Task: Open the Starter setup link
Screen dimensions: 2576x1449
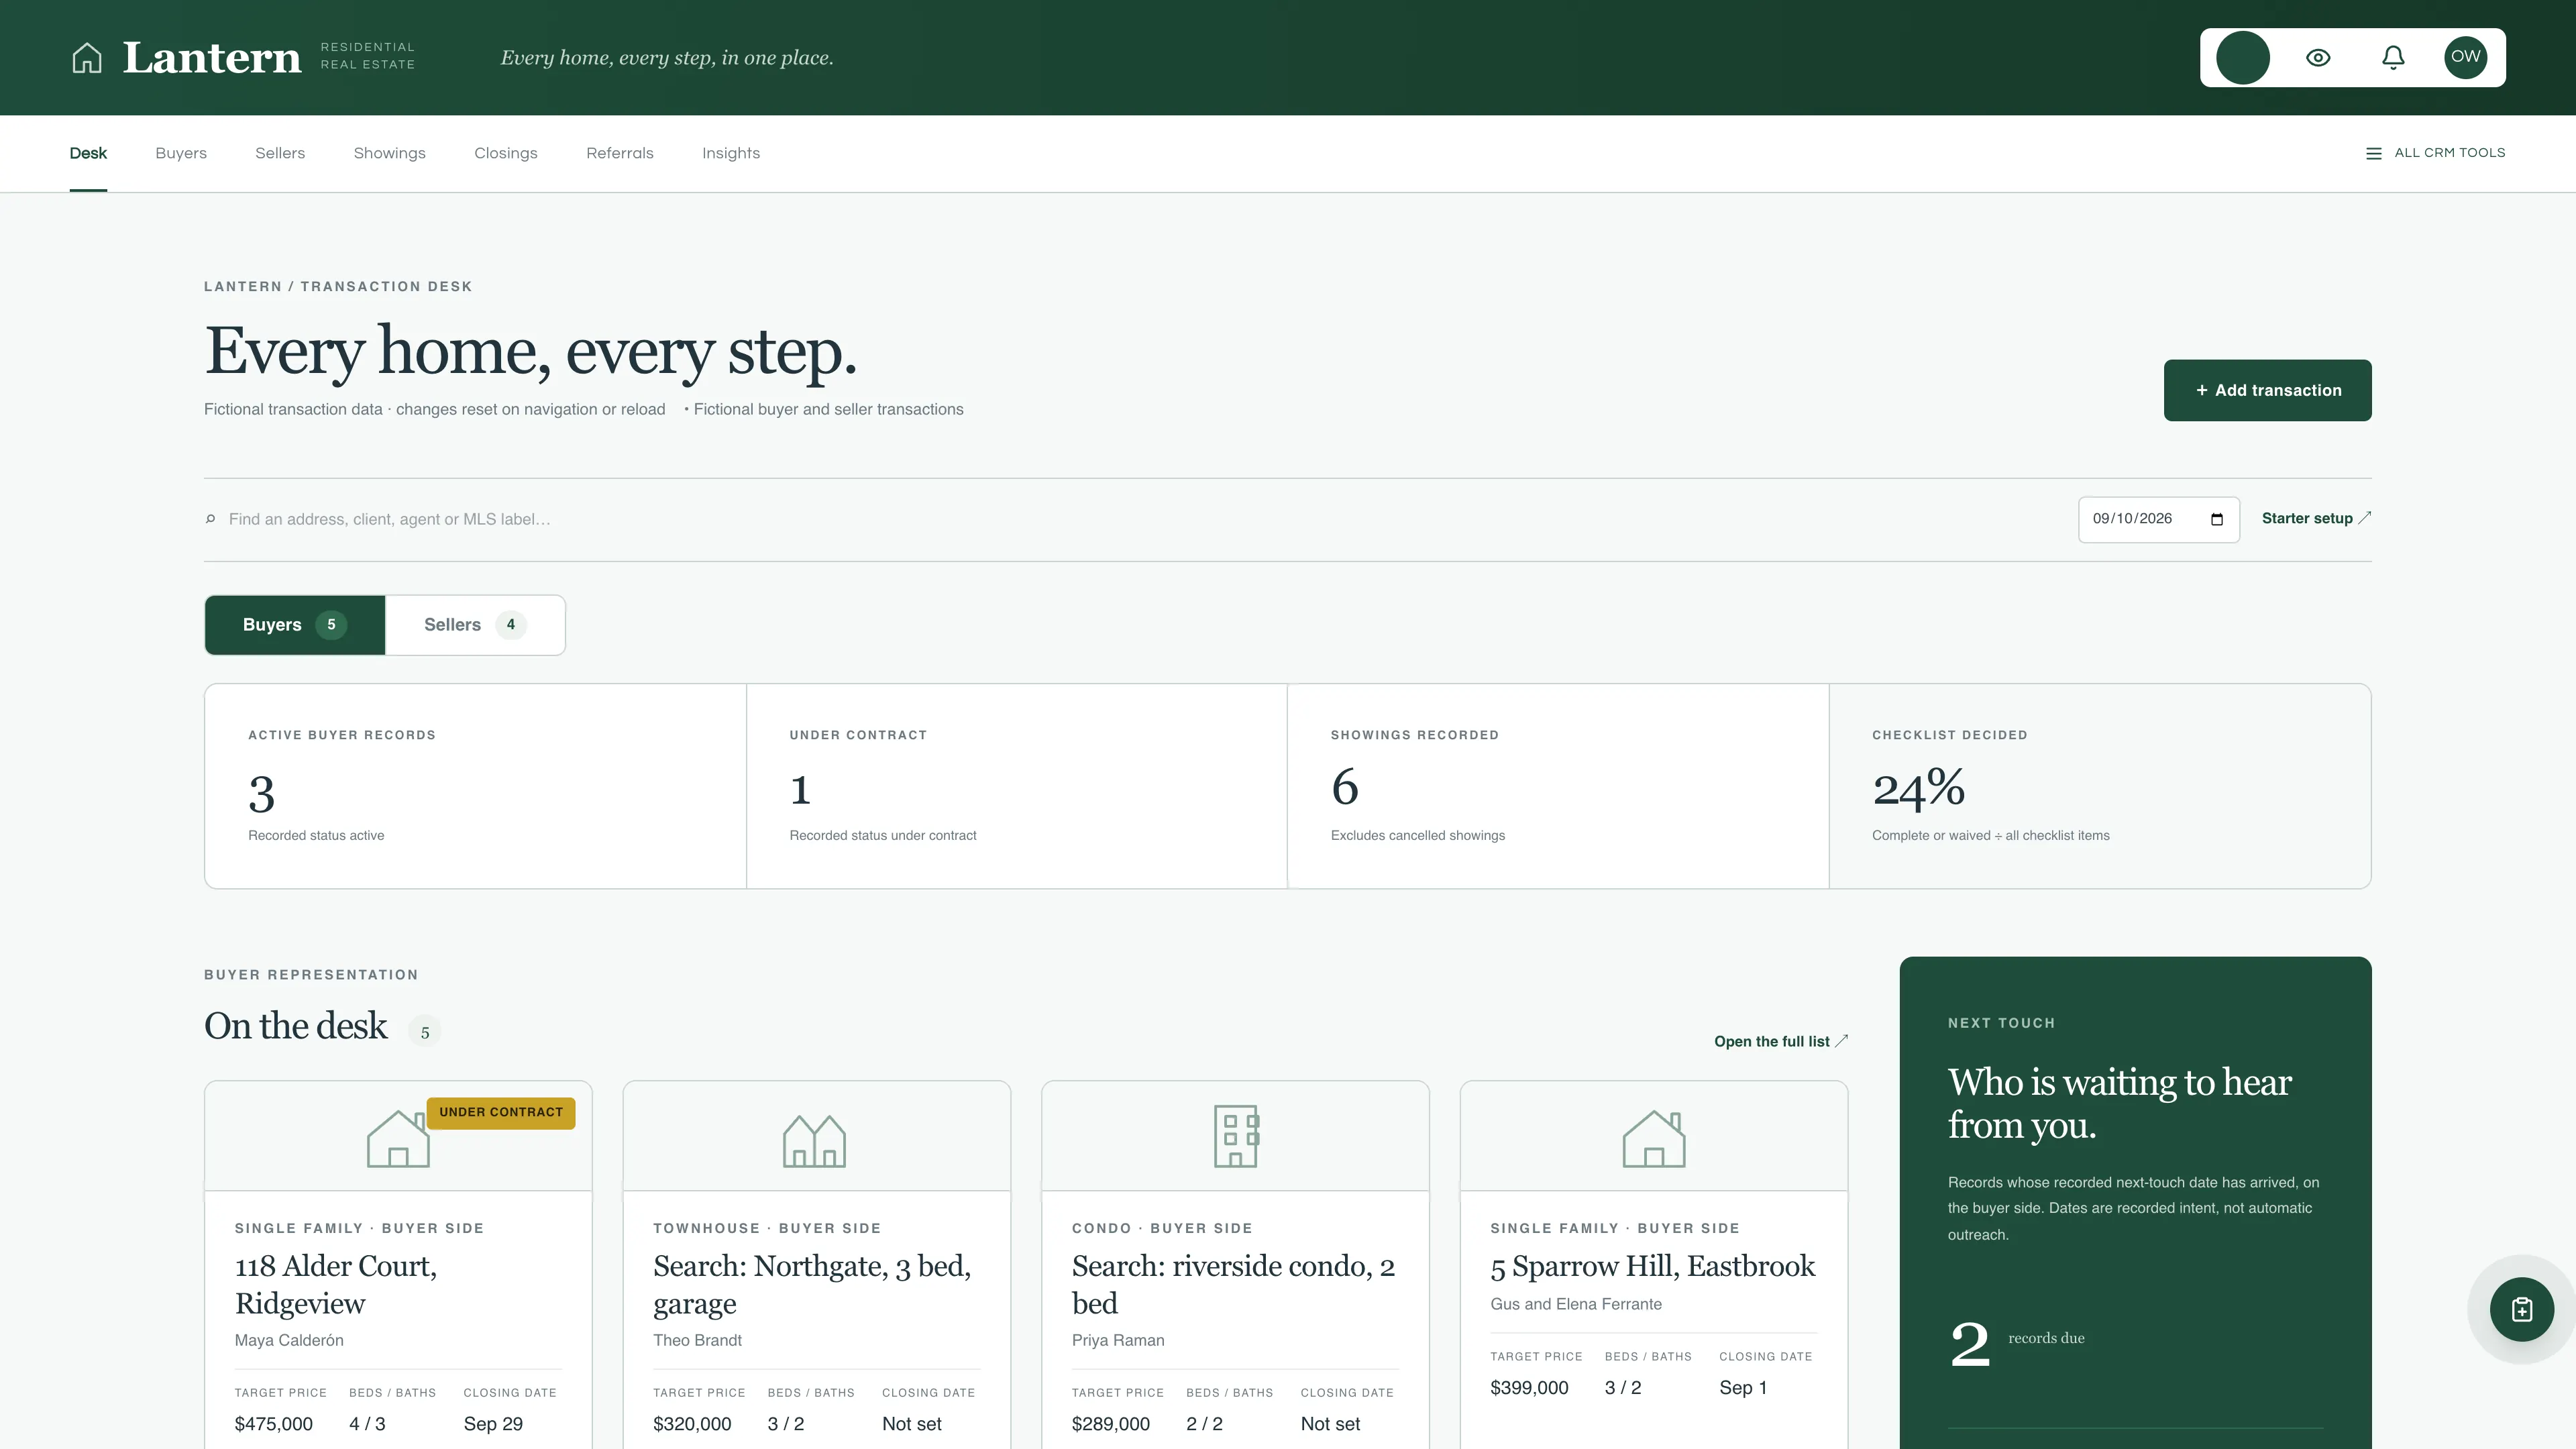Action: click(x=2316, y=518)
